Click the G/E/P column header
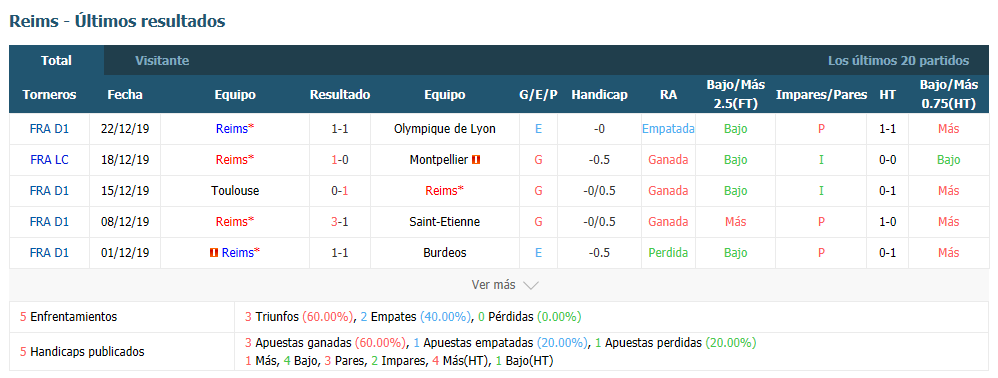This screenshot has width=998, height=378. click(x=538, y=95)
